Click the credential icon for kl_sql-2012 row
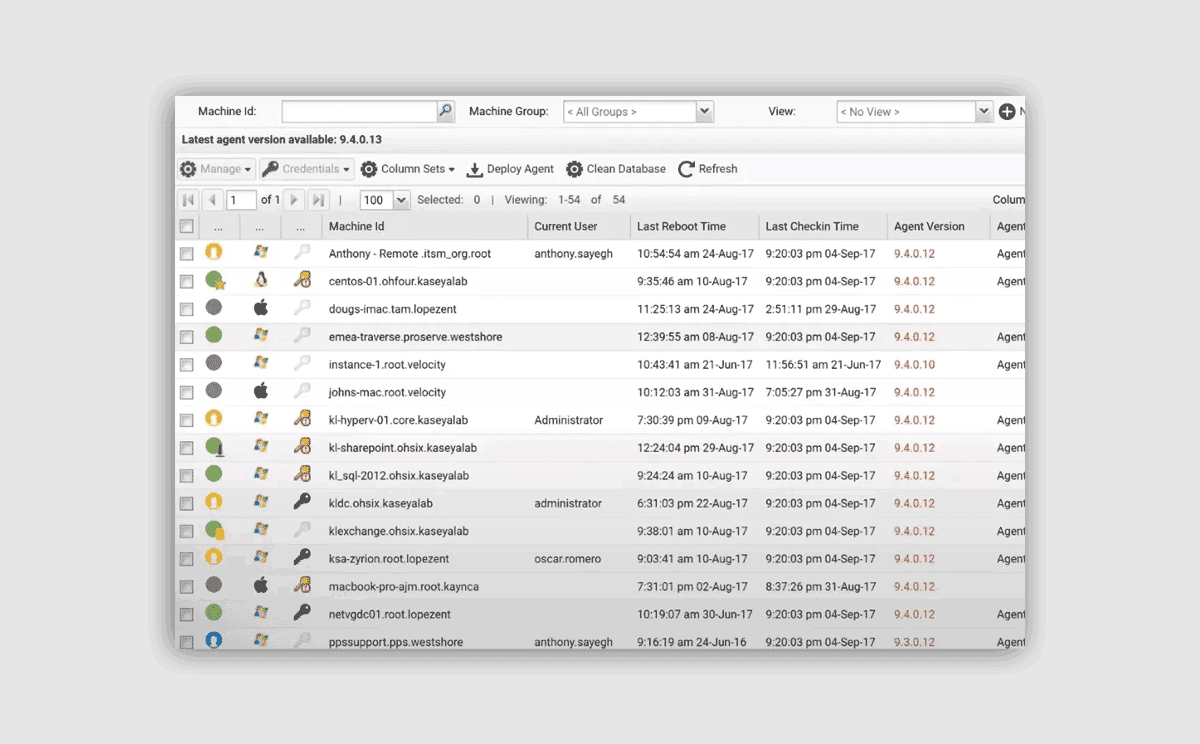The image size is (1200, 744). [x=302, y=474]
